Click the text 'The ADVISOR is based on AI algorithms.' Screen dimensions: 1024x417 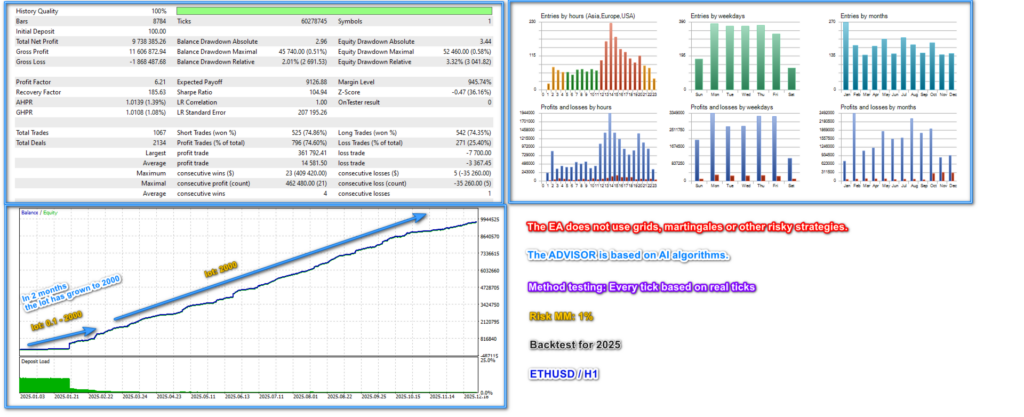[x=628, y=256]
